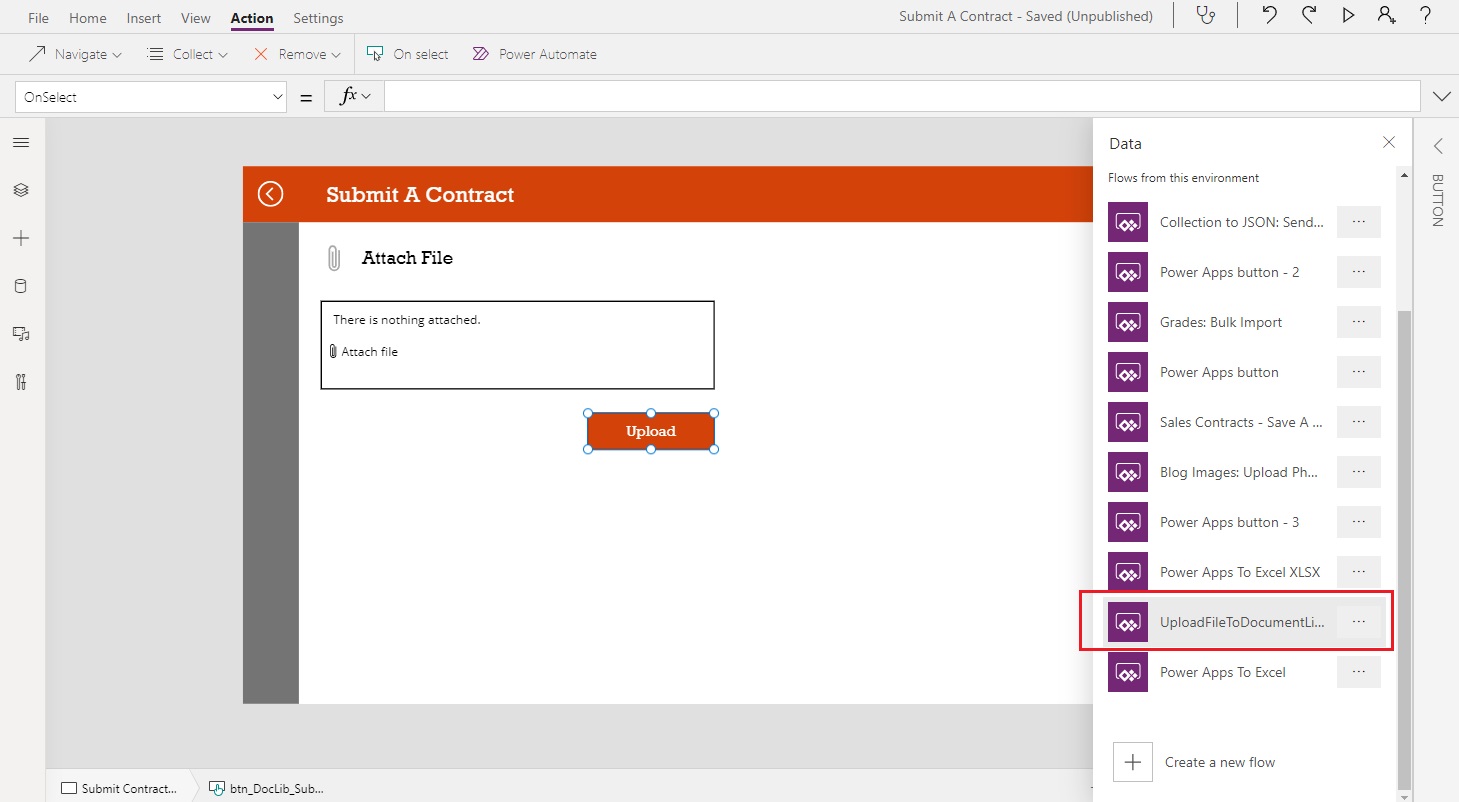Open the Settings menu item
Screen dimensions: 1459x802
318,17
